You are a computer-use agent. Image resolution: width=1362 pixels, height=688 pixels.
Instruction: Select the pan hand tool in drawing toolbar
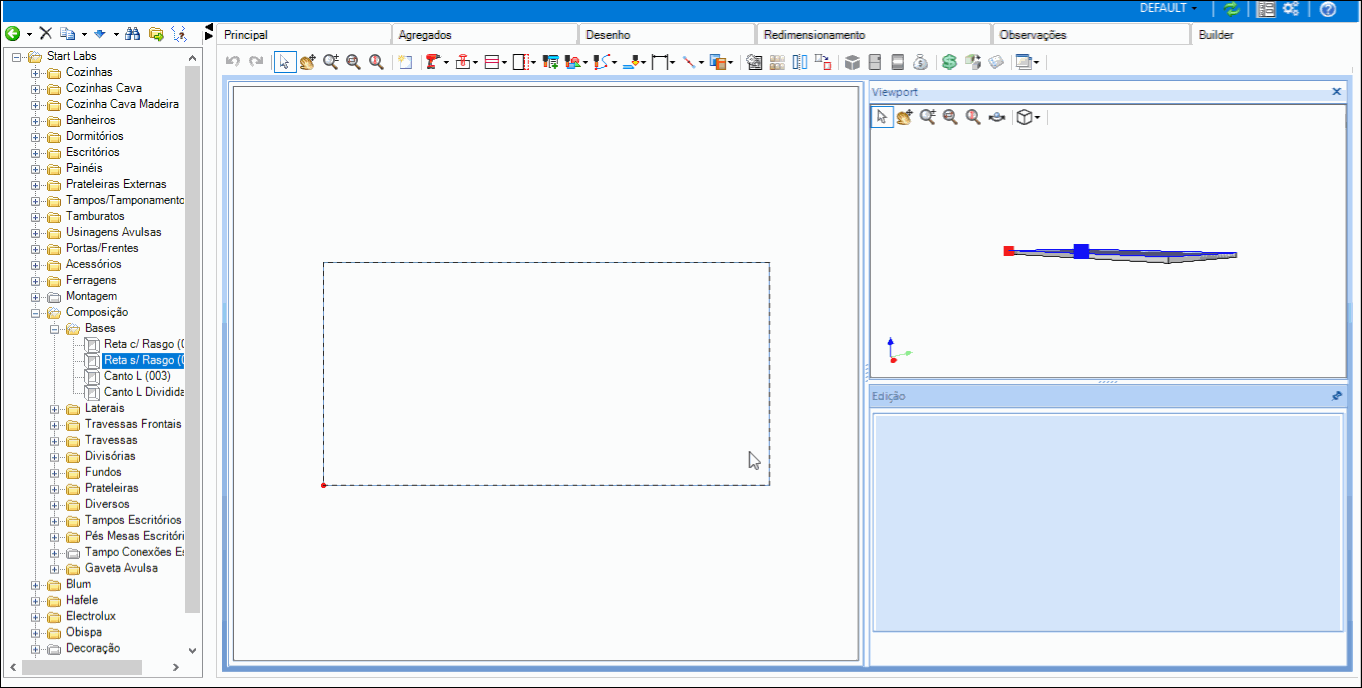click(x=308, y=62)
